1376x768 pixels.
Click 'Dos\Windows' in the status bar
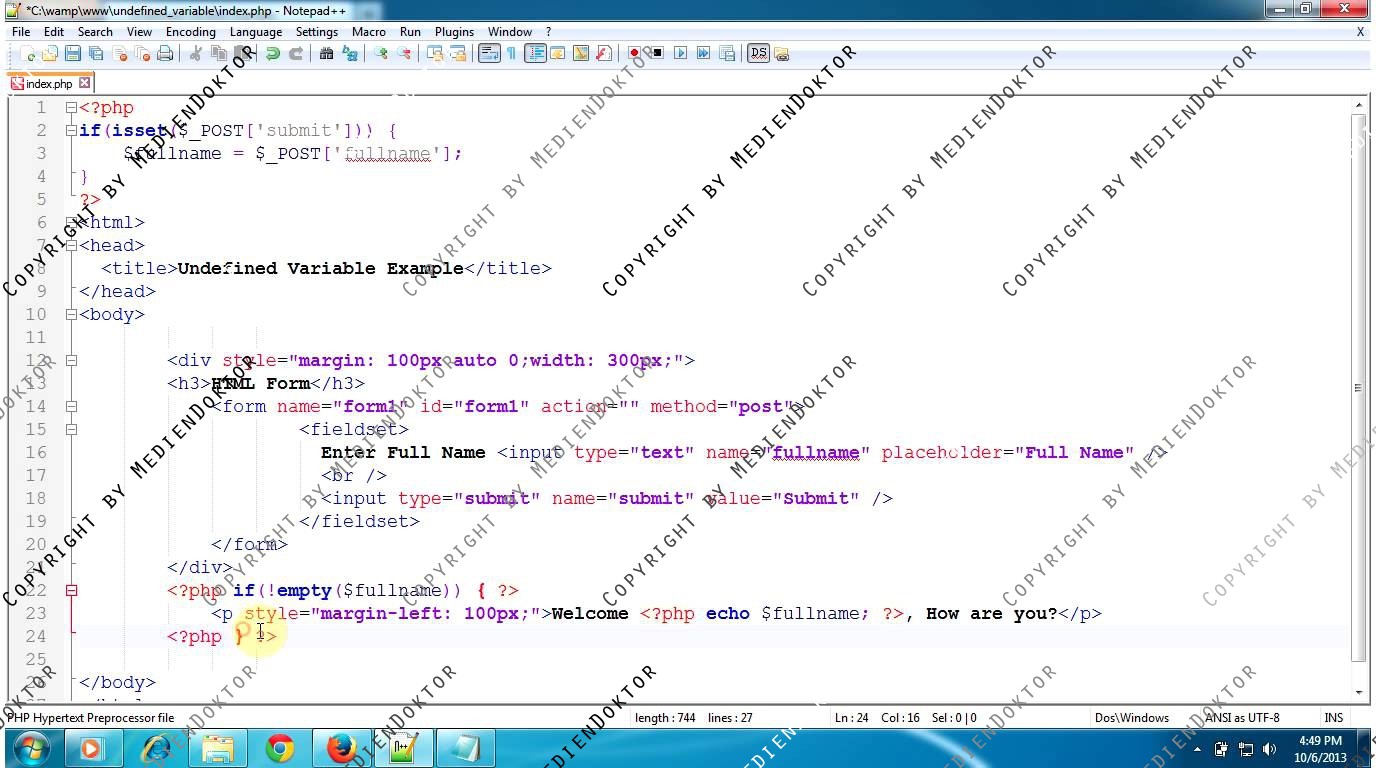[x=1131, y=717]
